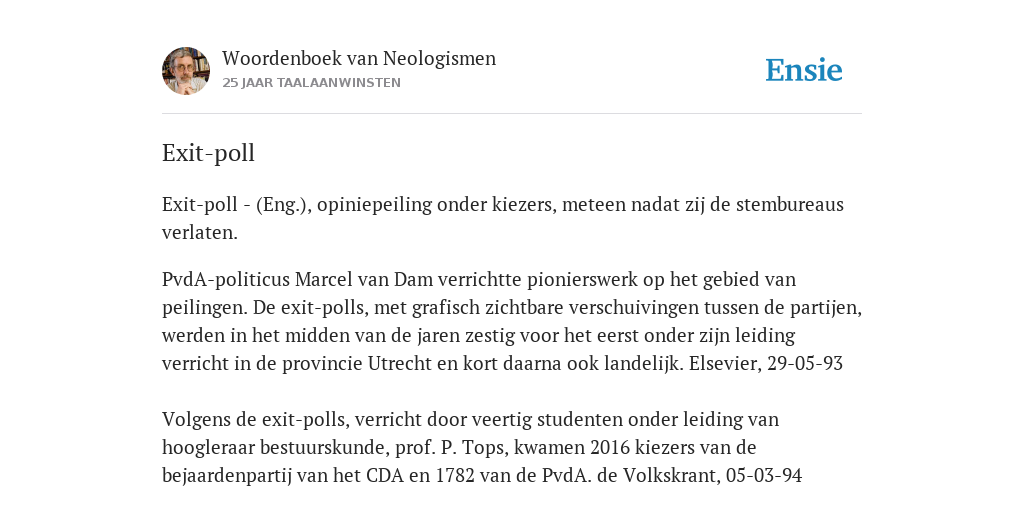Click the Exit-poll heading
The width and height of the screenshot is (1024, 512).
208,153
